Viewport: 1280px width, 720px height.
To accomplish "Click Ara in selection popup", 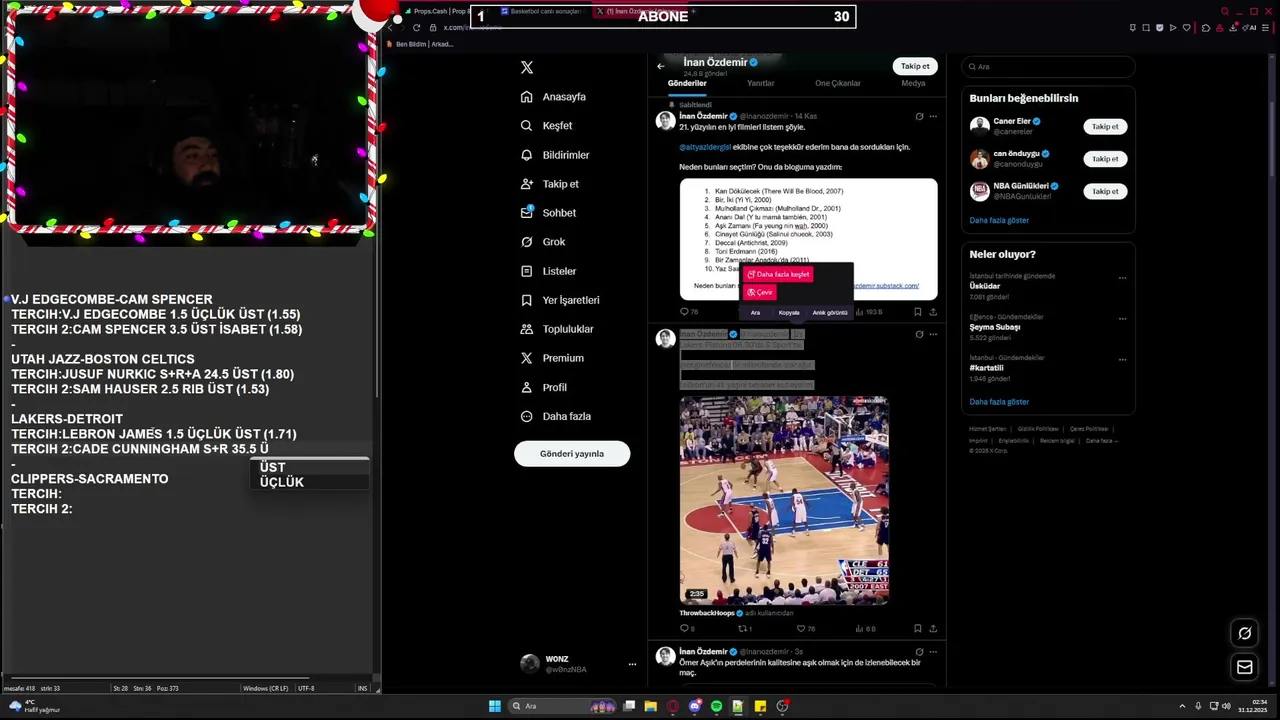I will pos(755,313).
